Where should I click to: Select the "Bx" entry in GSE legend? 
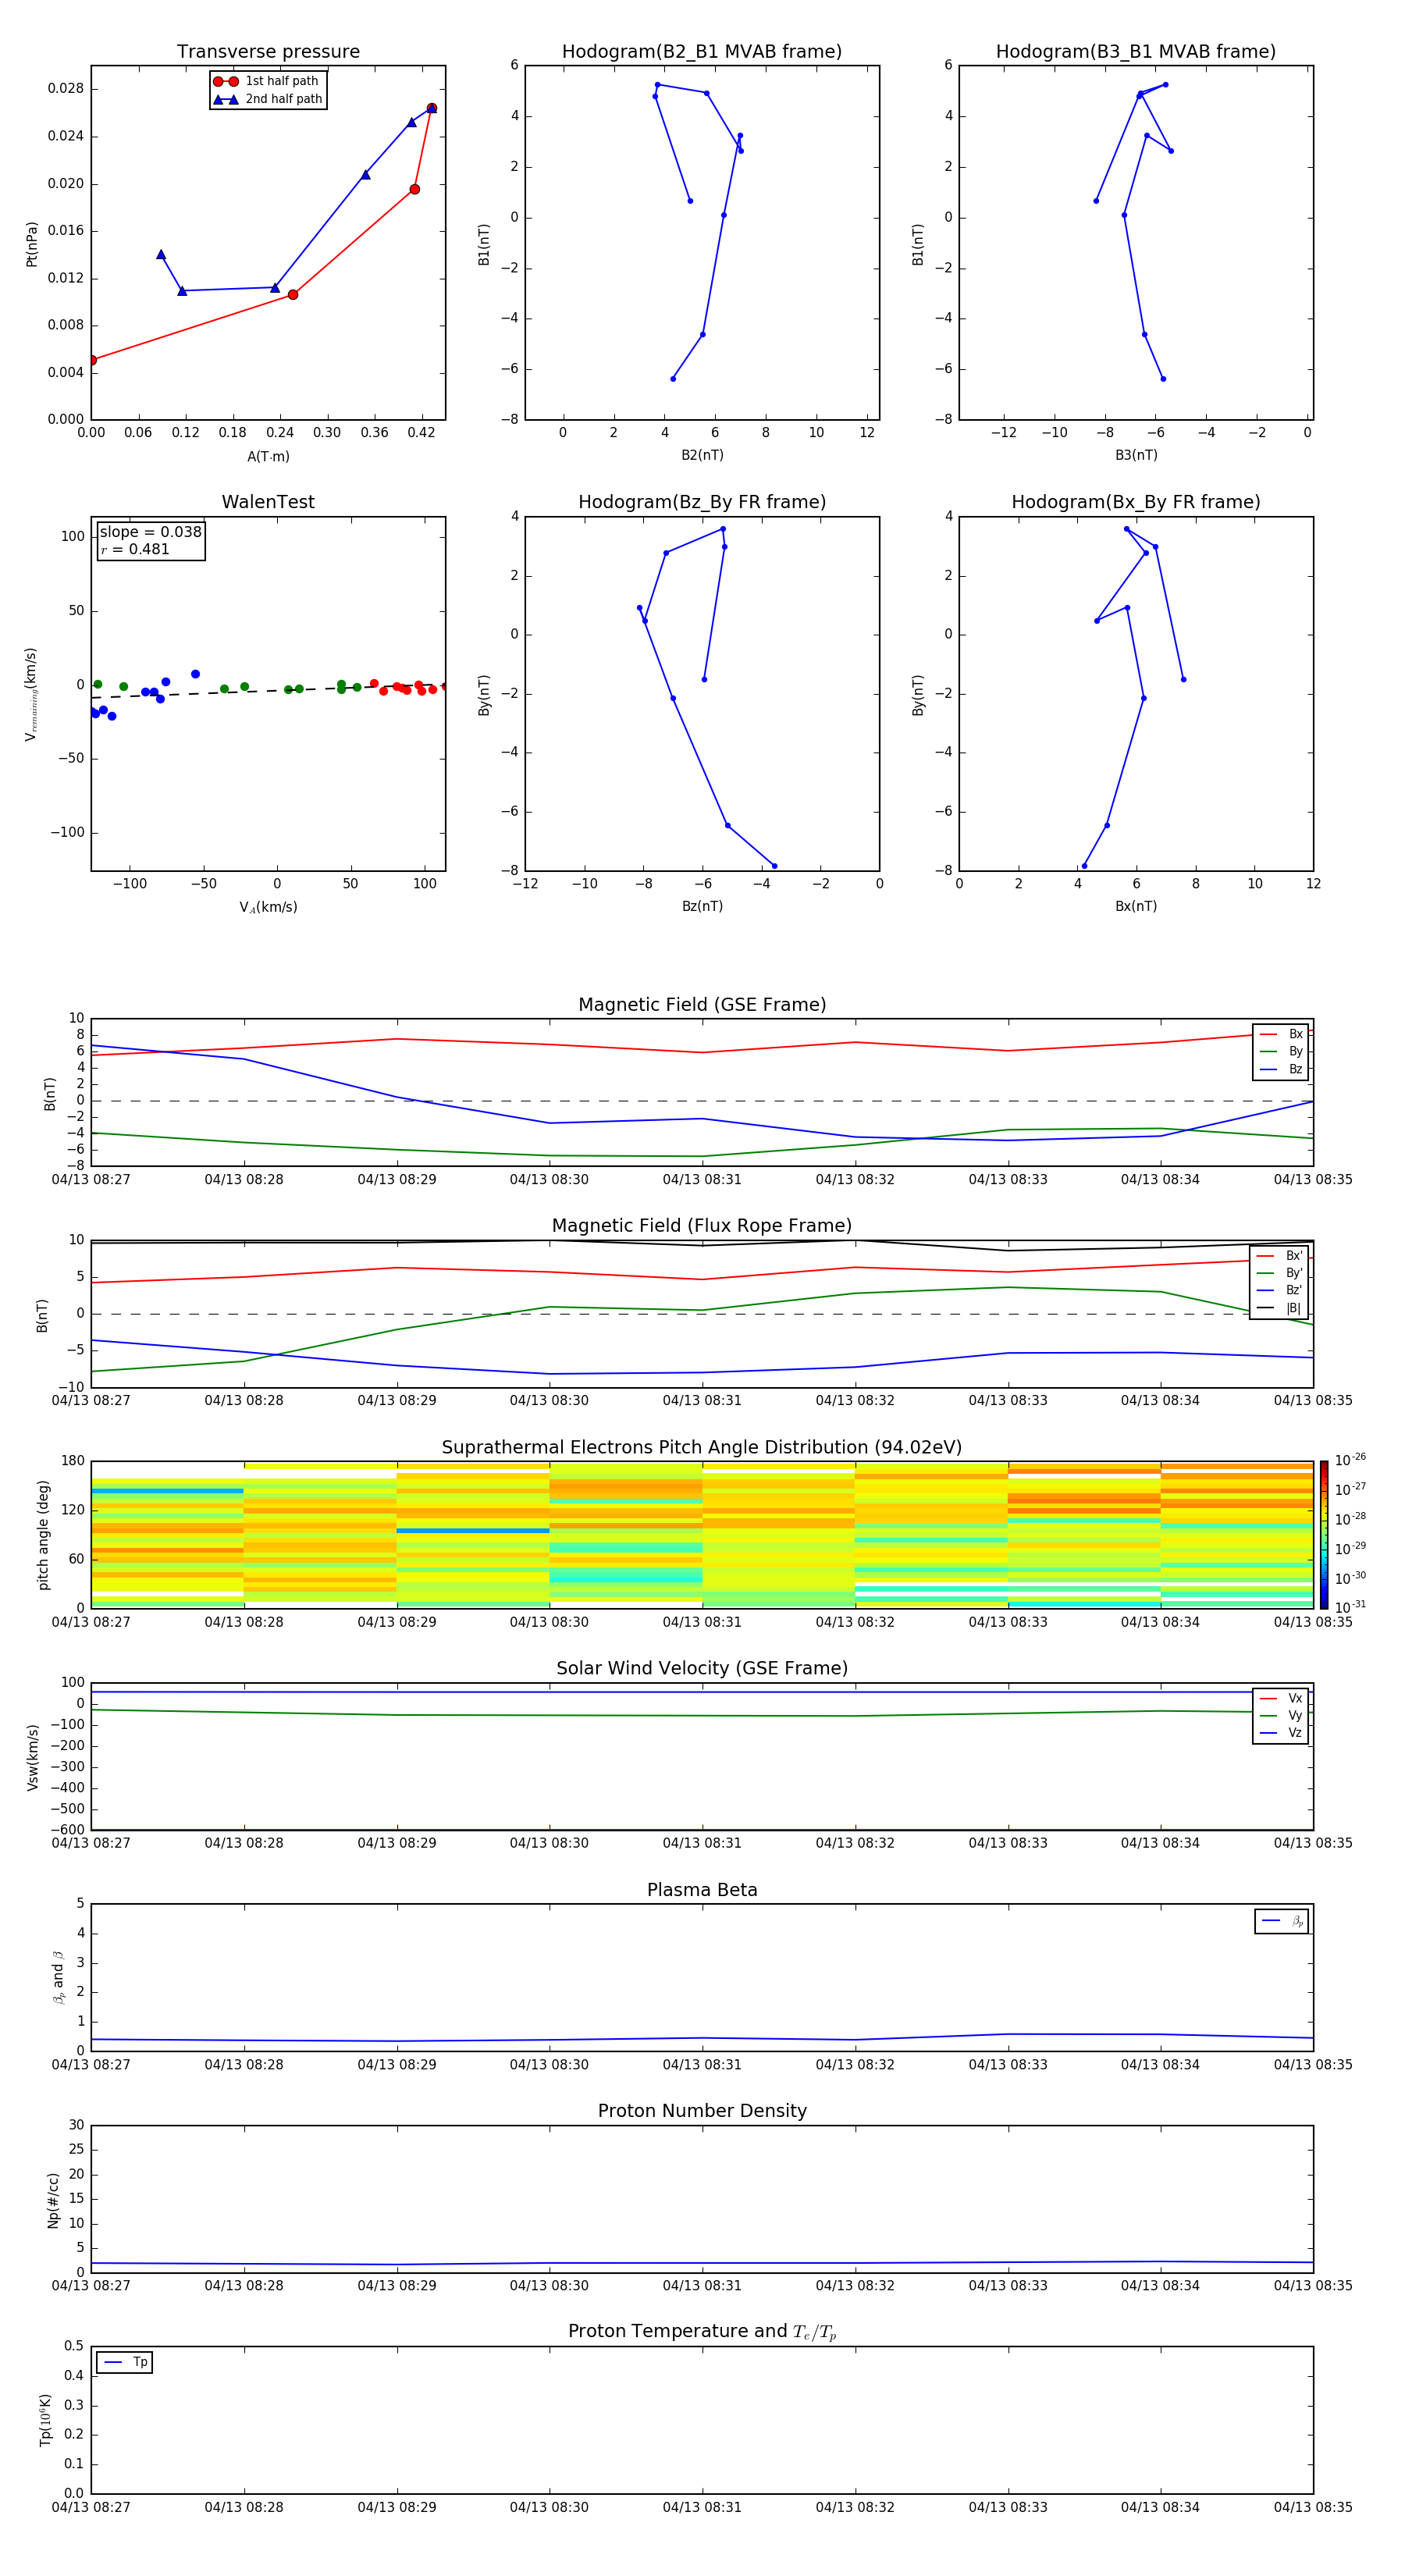tap(1281, 1034)
